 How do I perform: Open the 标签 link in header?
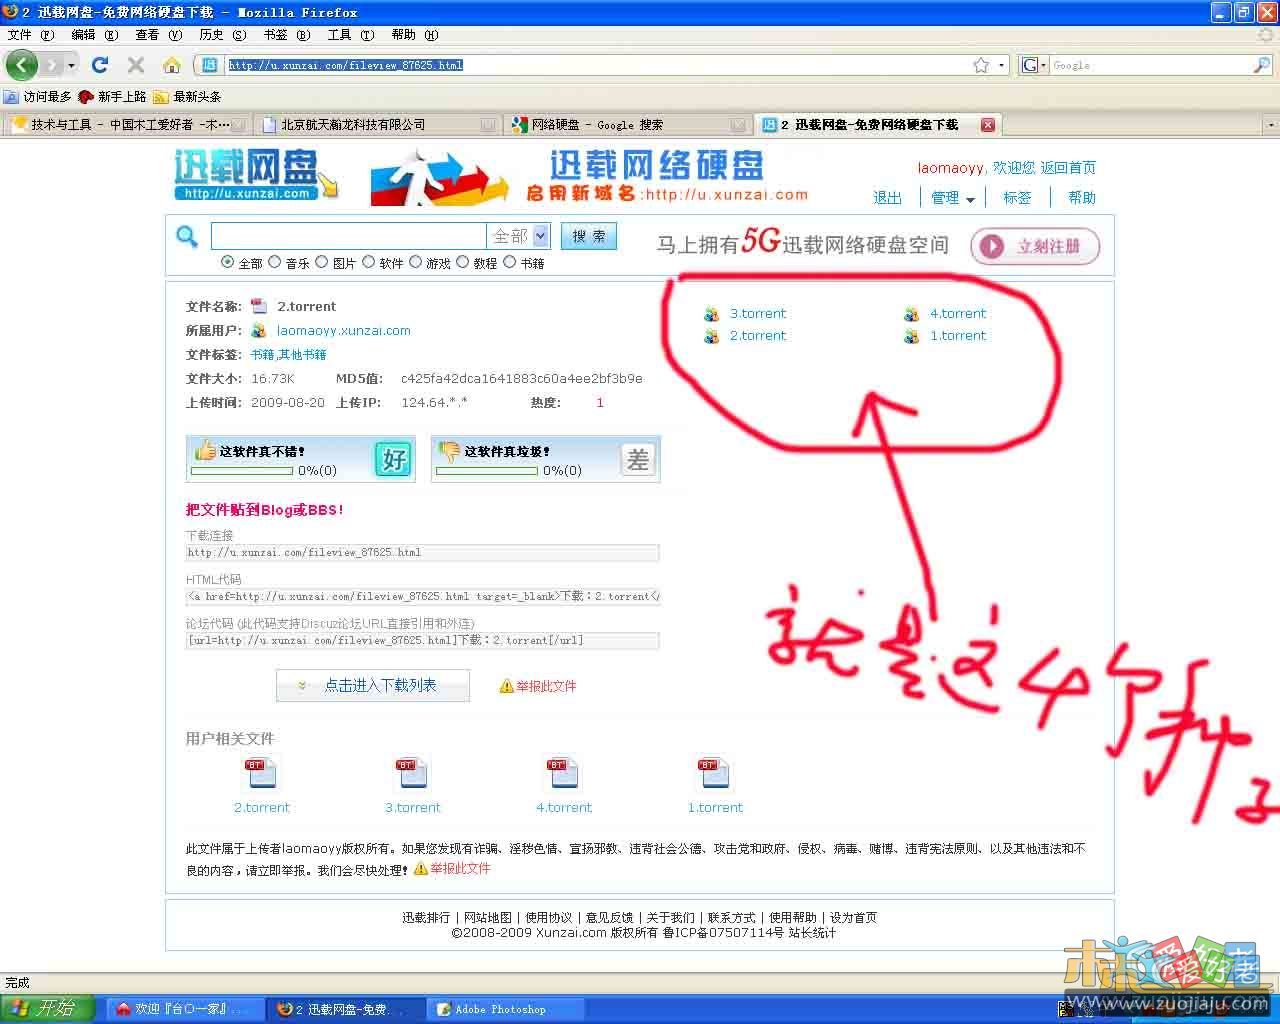tap(1017, 198)
